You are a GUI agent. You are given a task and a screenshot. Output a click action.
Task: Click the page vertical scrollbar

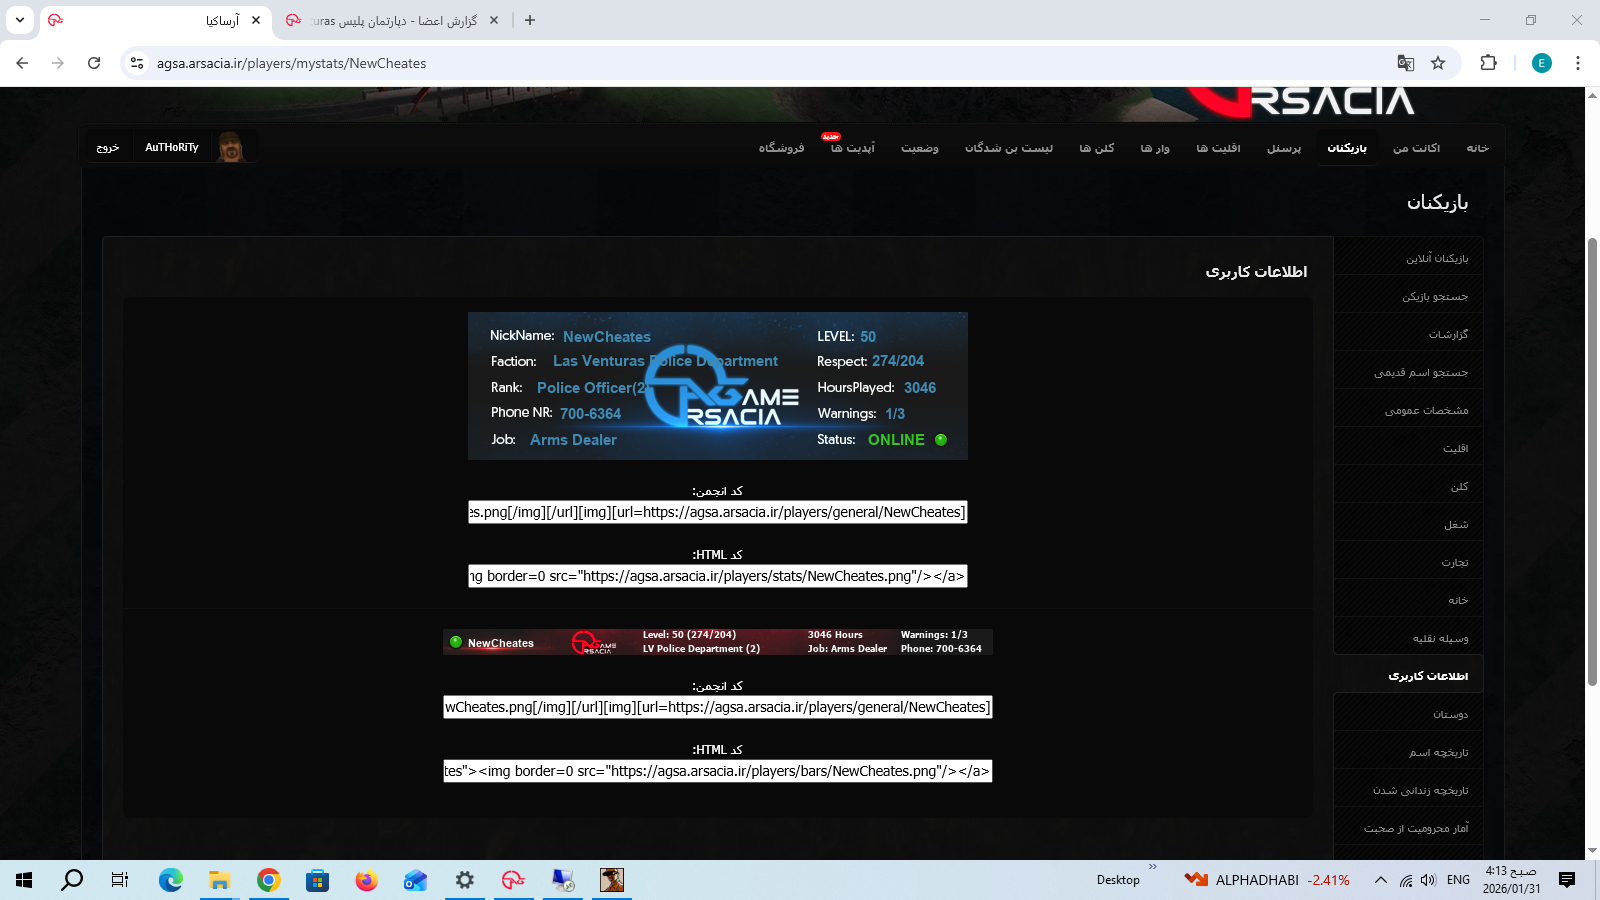coord(1592,460)
